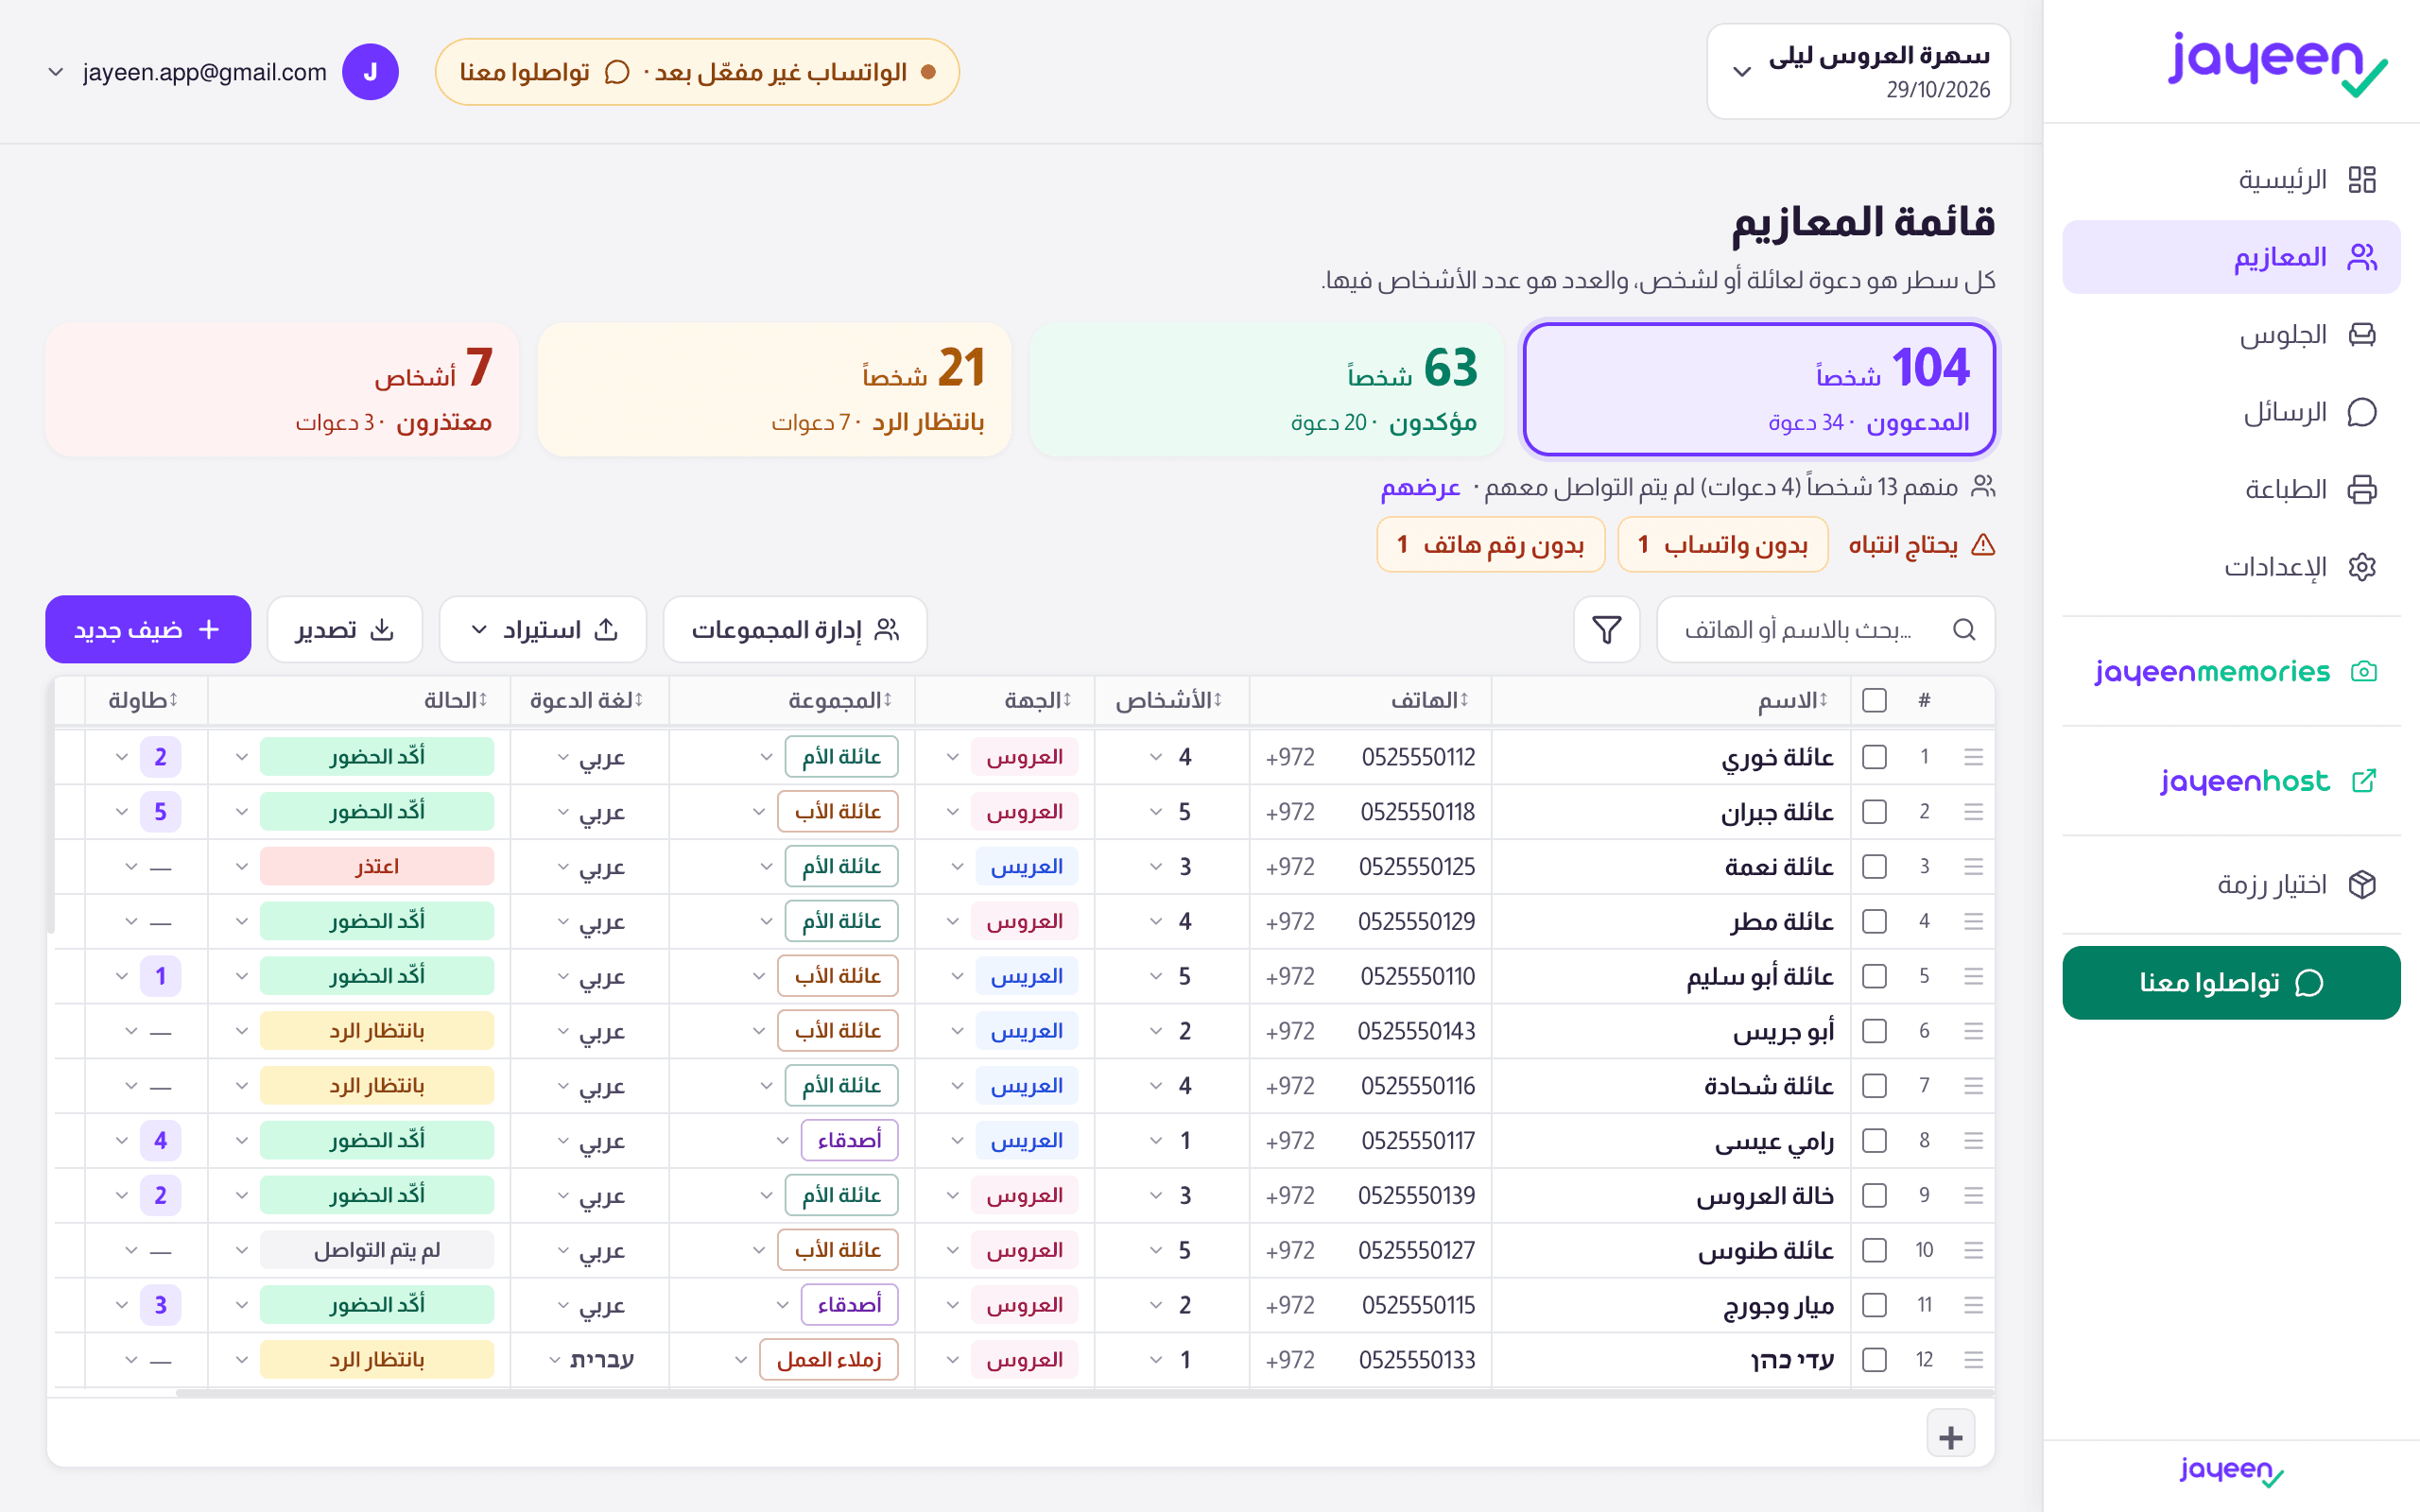This screenshot has height=1512, width=2420.
Task: Click the يحتاج انتباه warning icon
Action: pyautogui.click(x=1982, y=545)
